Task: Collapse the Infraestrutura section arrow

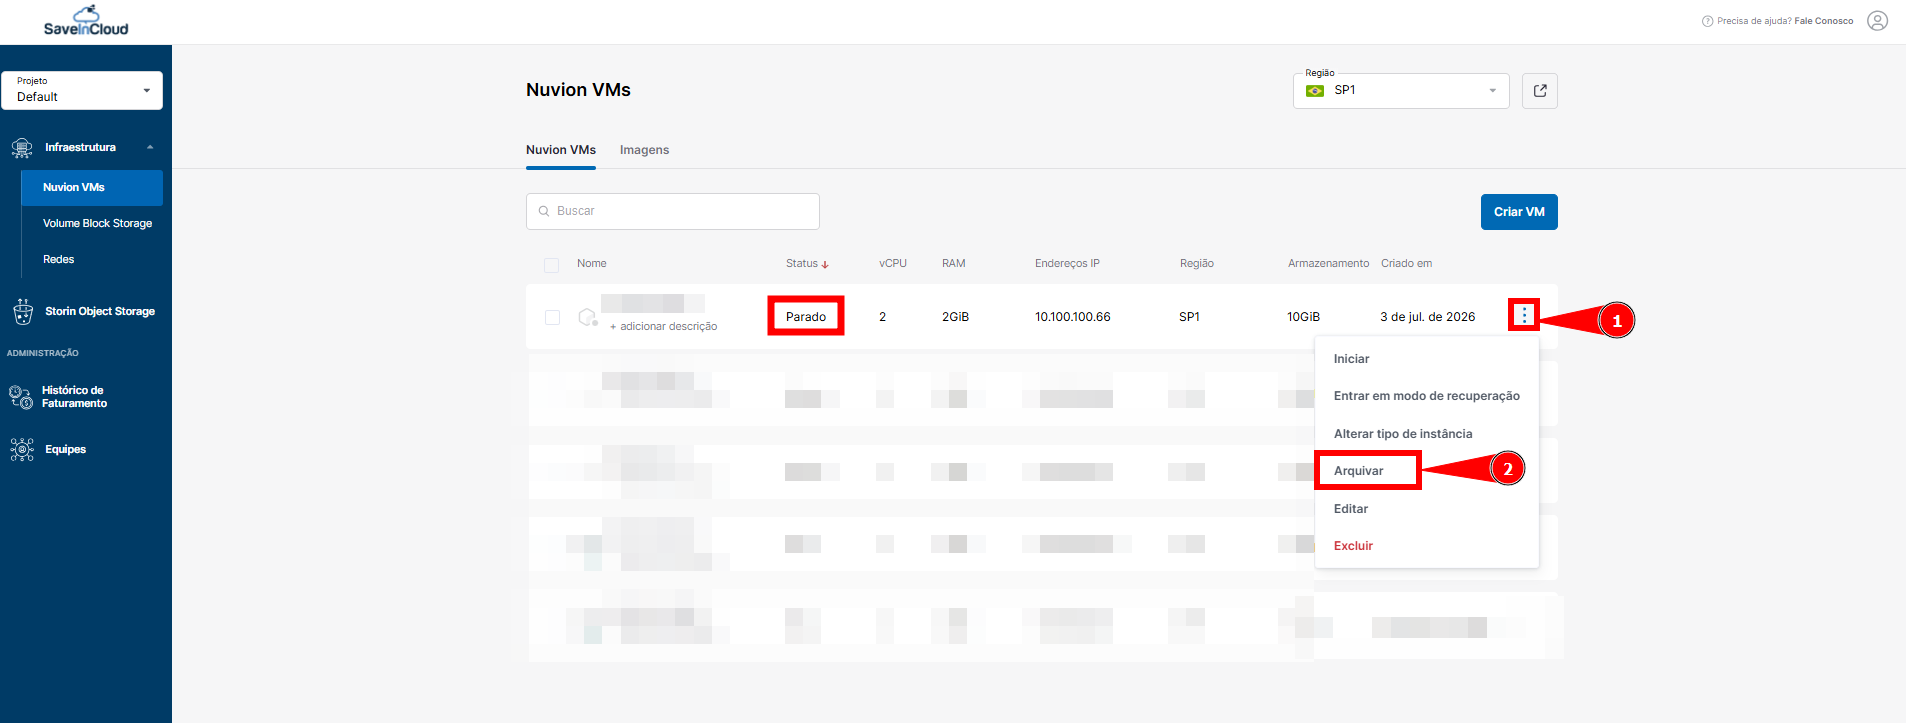Action: click(x=150, y=147)
